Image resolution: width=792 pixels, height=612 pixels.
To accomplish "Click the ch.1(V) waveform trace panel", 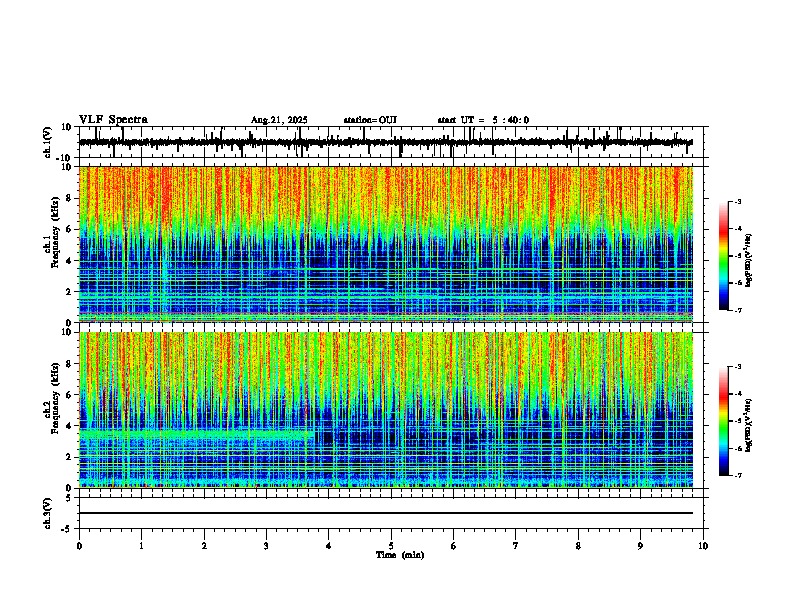I will click(x=391, y=142).
